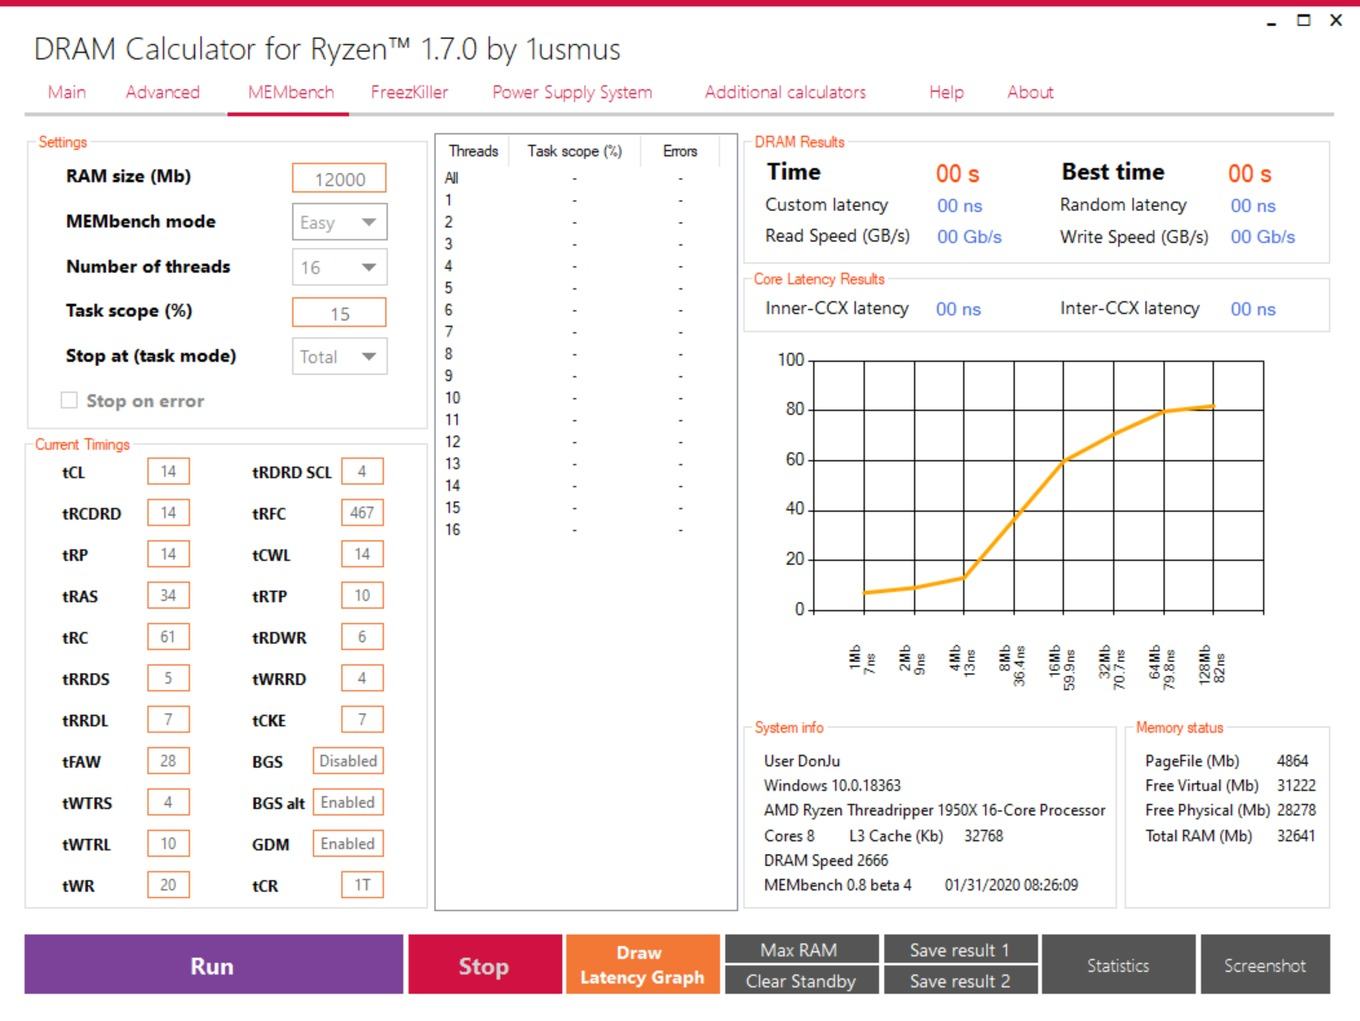1360x1021 pixels.
Task: Click the GDM Enabled field
Action: tap(348, 843)
